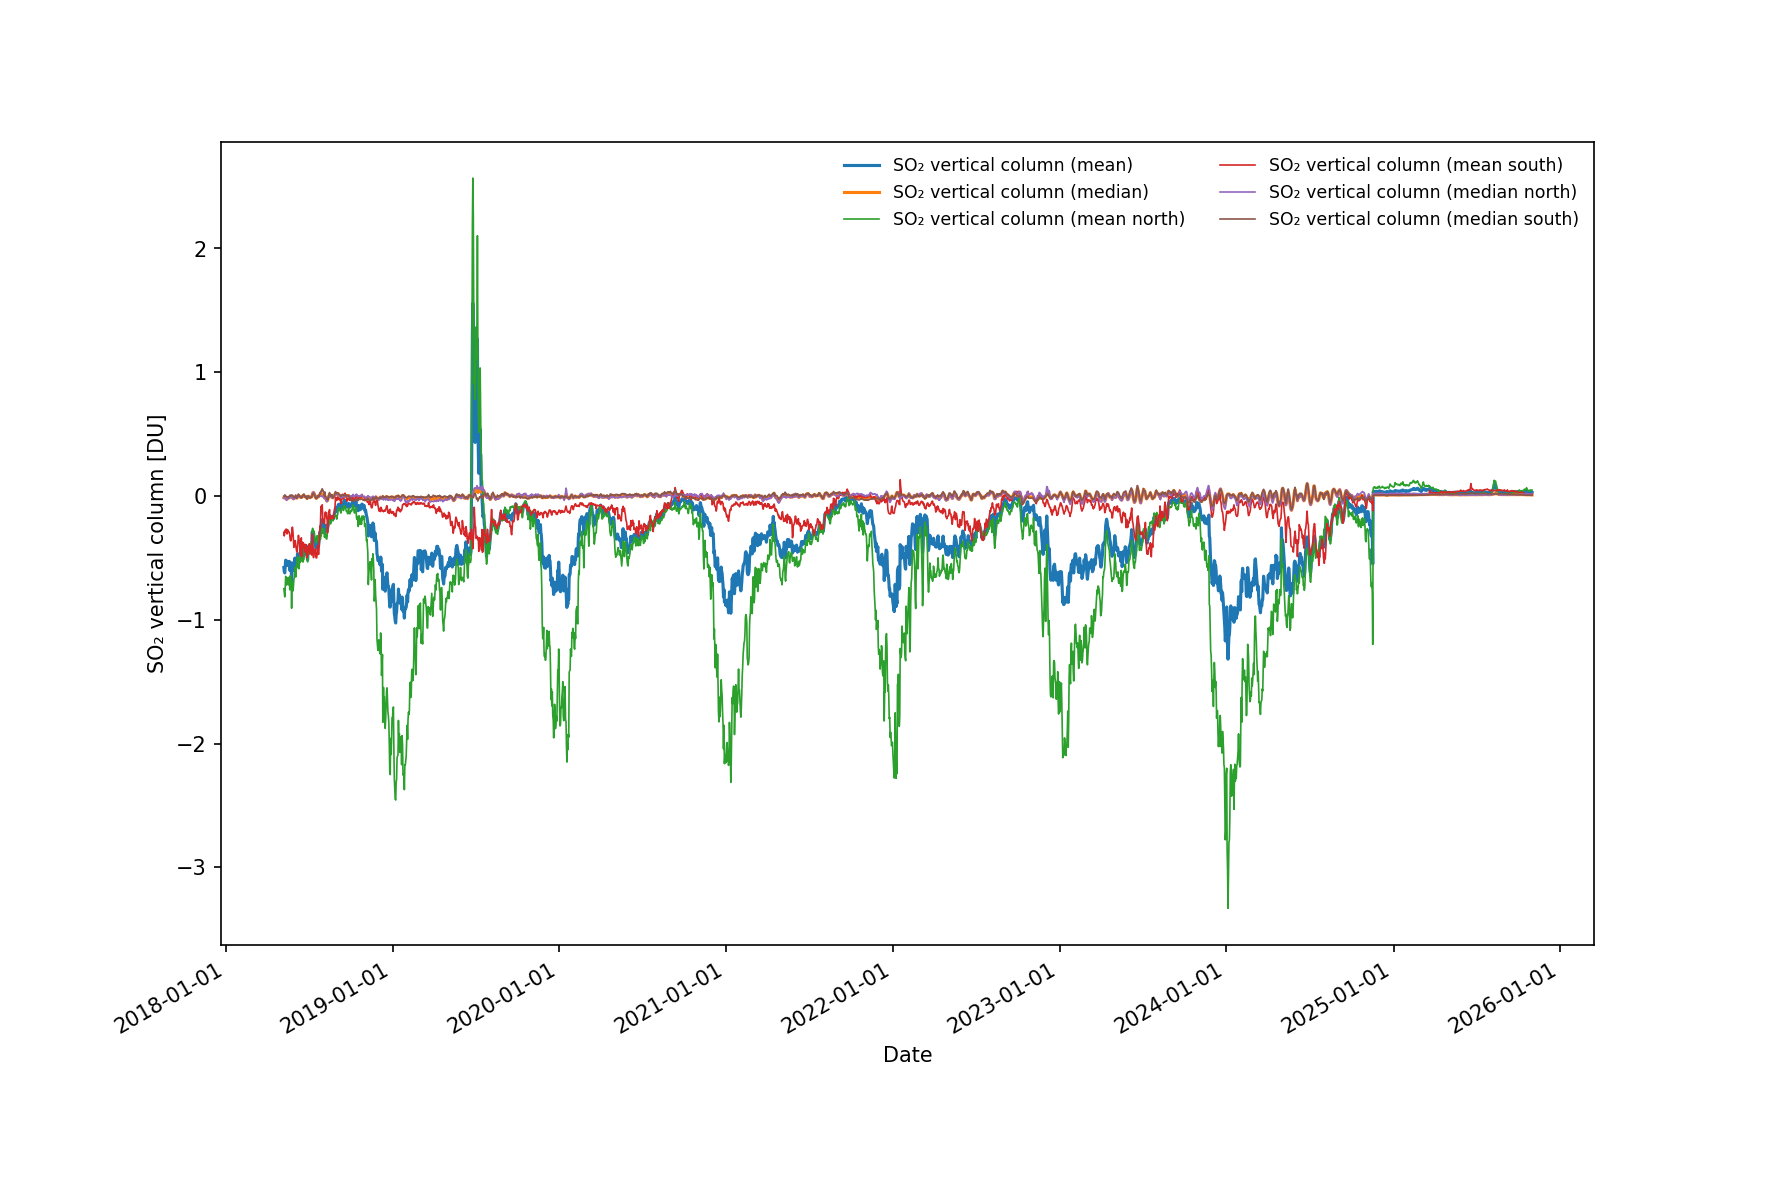Screen dimensions: 1771x1181
Task: Click the 'Date' x-axis title
Action: [x=907, y=1055]
